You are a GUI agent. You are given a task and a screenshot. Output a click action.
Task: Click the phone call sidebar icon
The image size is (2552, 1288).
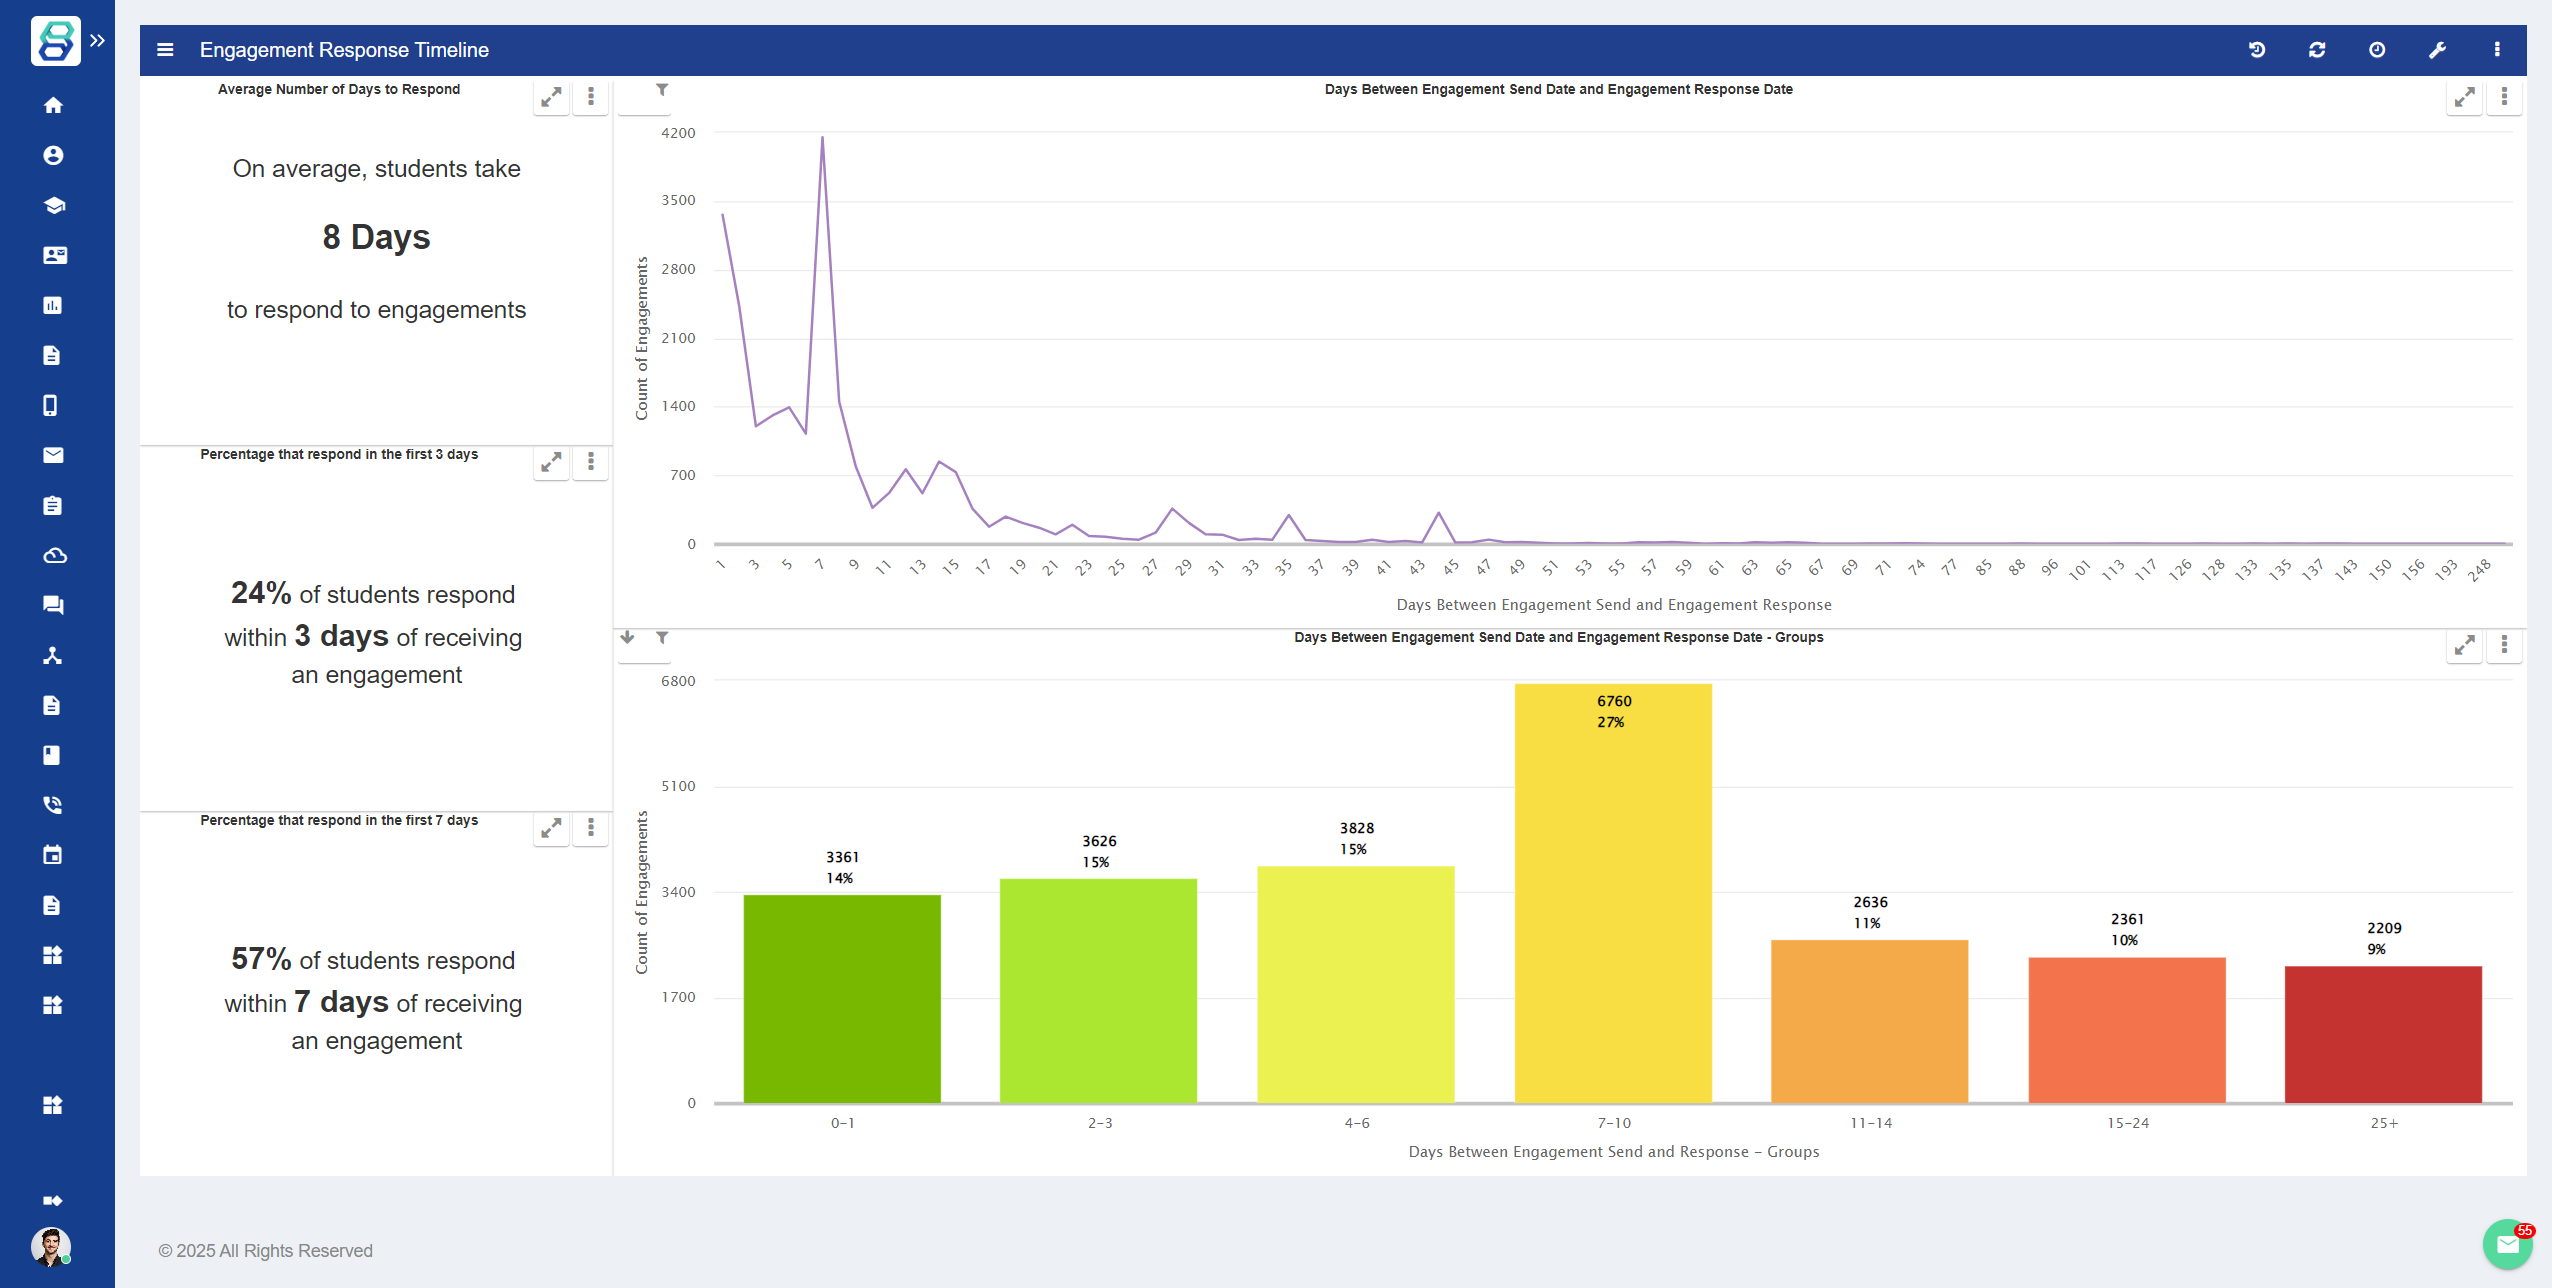[x=53, y=805]
